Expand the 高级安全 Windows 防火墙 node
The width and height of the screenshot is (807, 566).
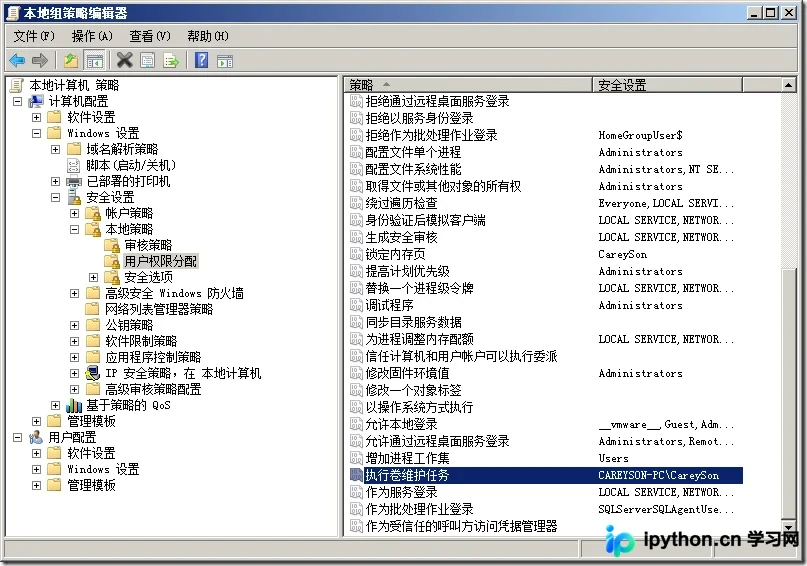[75, 293]
